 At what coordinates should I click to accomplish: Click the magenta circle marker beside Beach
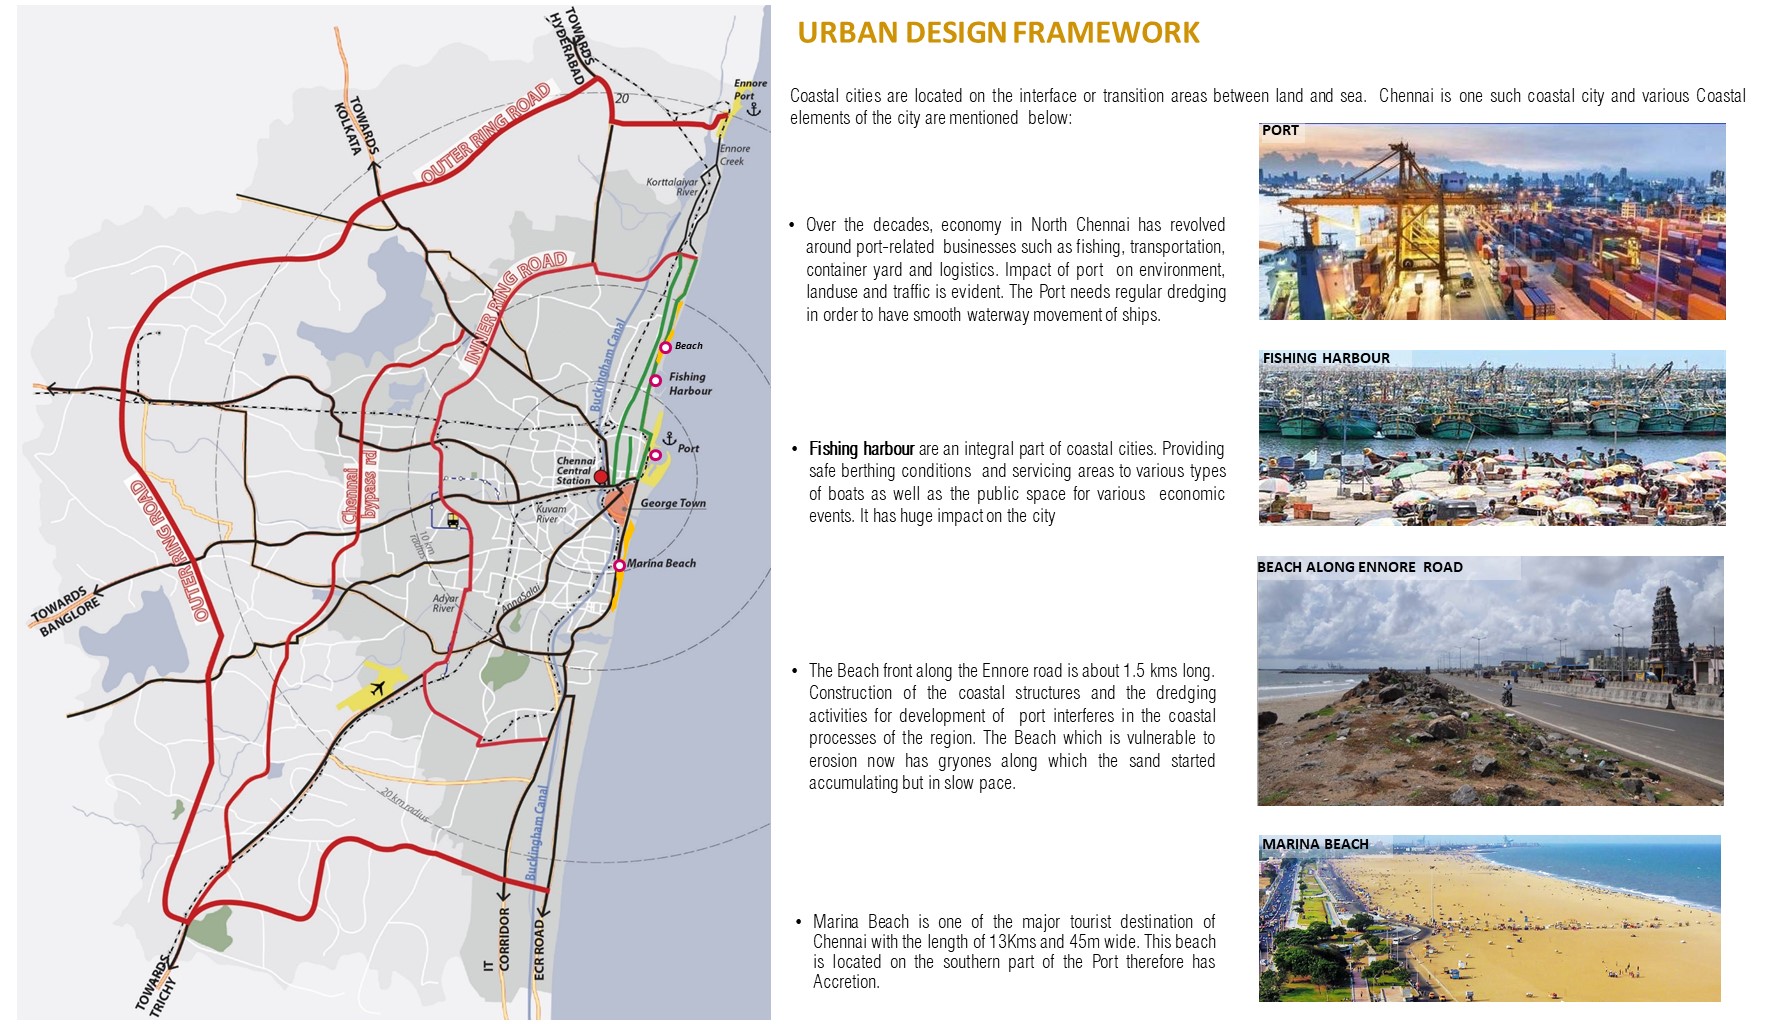[665, 348]
